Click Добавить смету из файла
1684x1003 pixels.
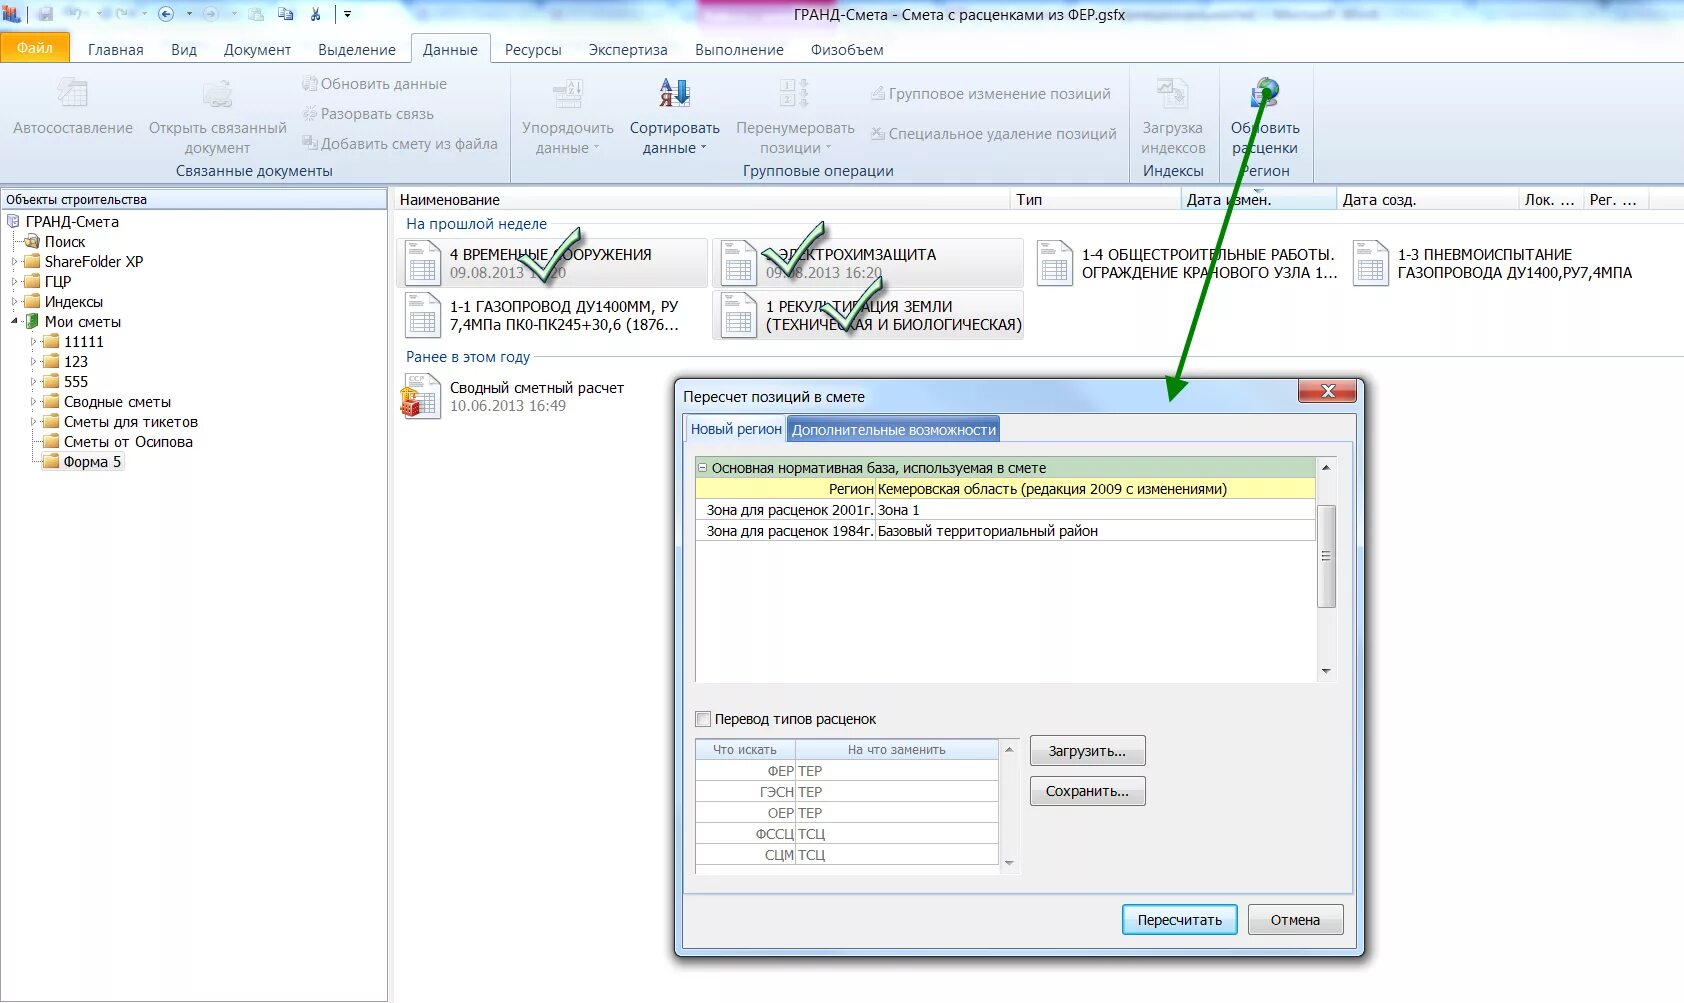(400, 144)
